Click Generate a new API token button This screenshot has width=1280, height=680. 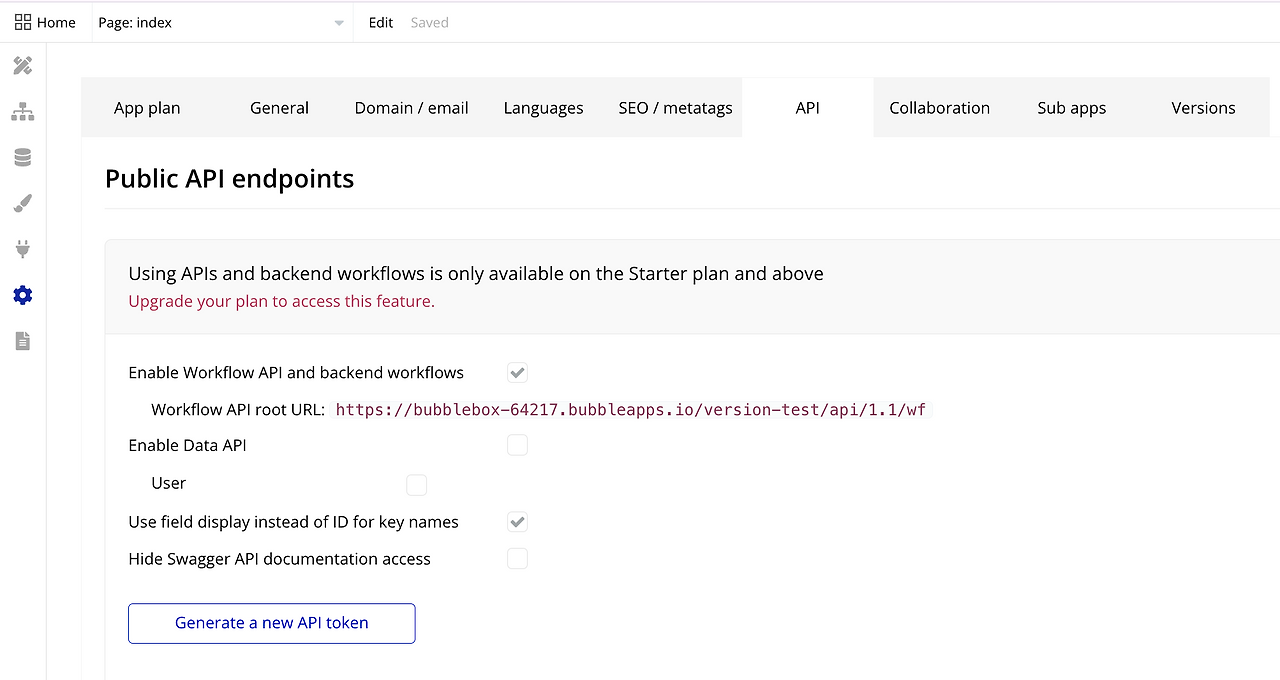[271, 623]
